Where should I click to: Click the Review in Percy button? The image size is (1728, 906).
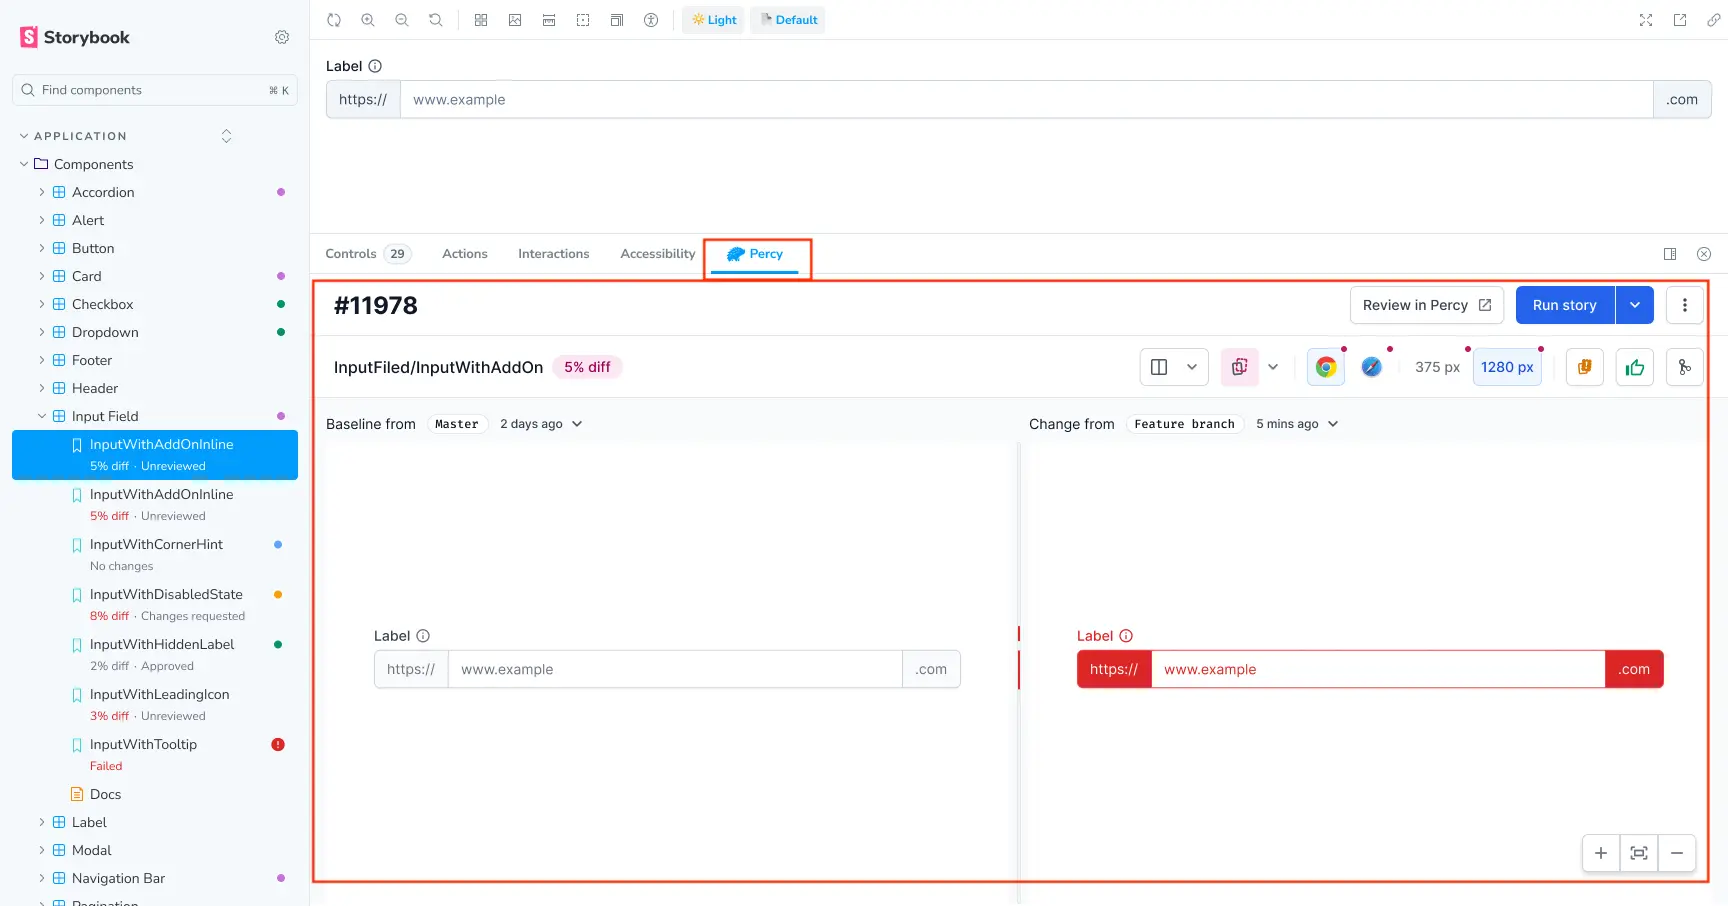tap(1426, 305)
